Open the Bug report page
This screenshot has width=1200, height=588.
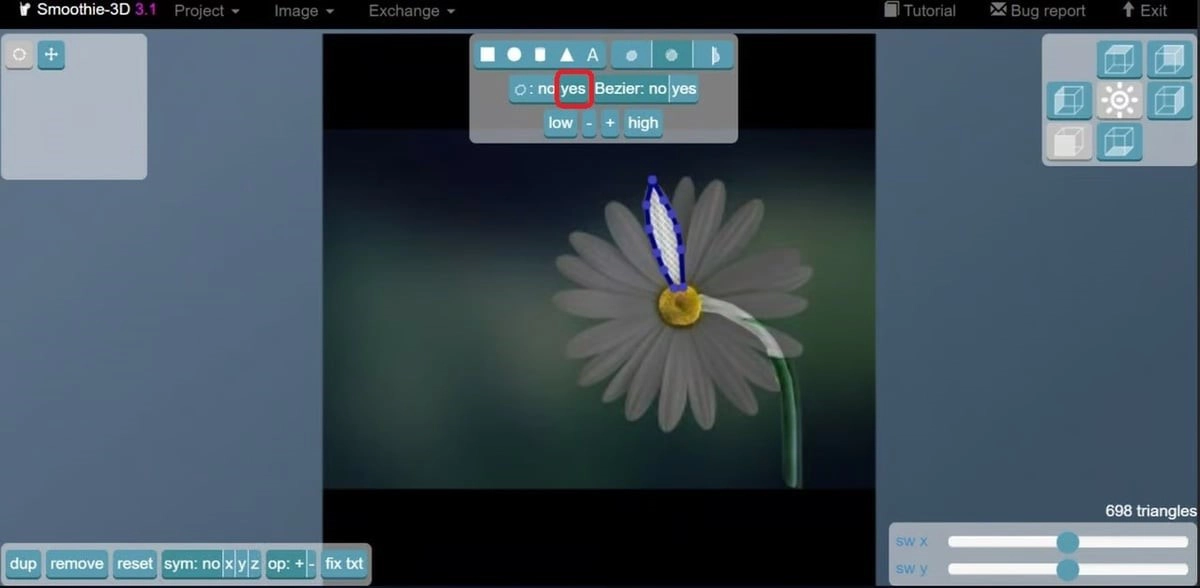pyautogui.click(x=1037, y=10)
